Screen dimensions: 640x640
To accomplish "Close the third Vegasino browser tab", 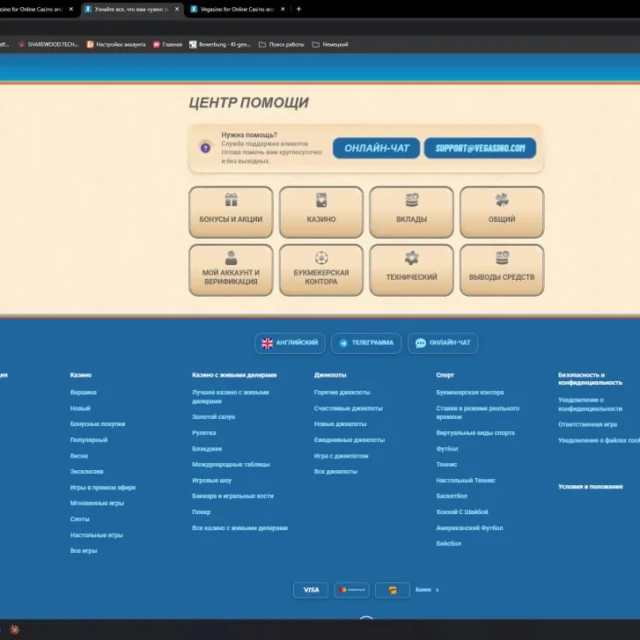I will (282, 9).
